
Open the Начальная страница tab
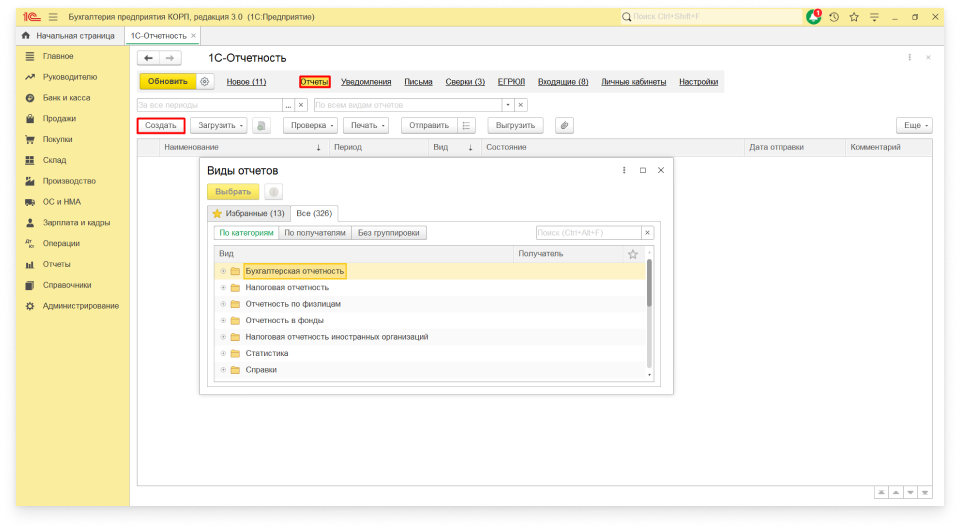pyautogui.click(x=68, y=35)
